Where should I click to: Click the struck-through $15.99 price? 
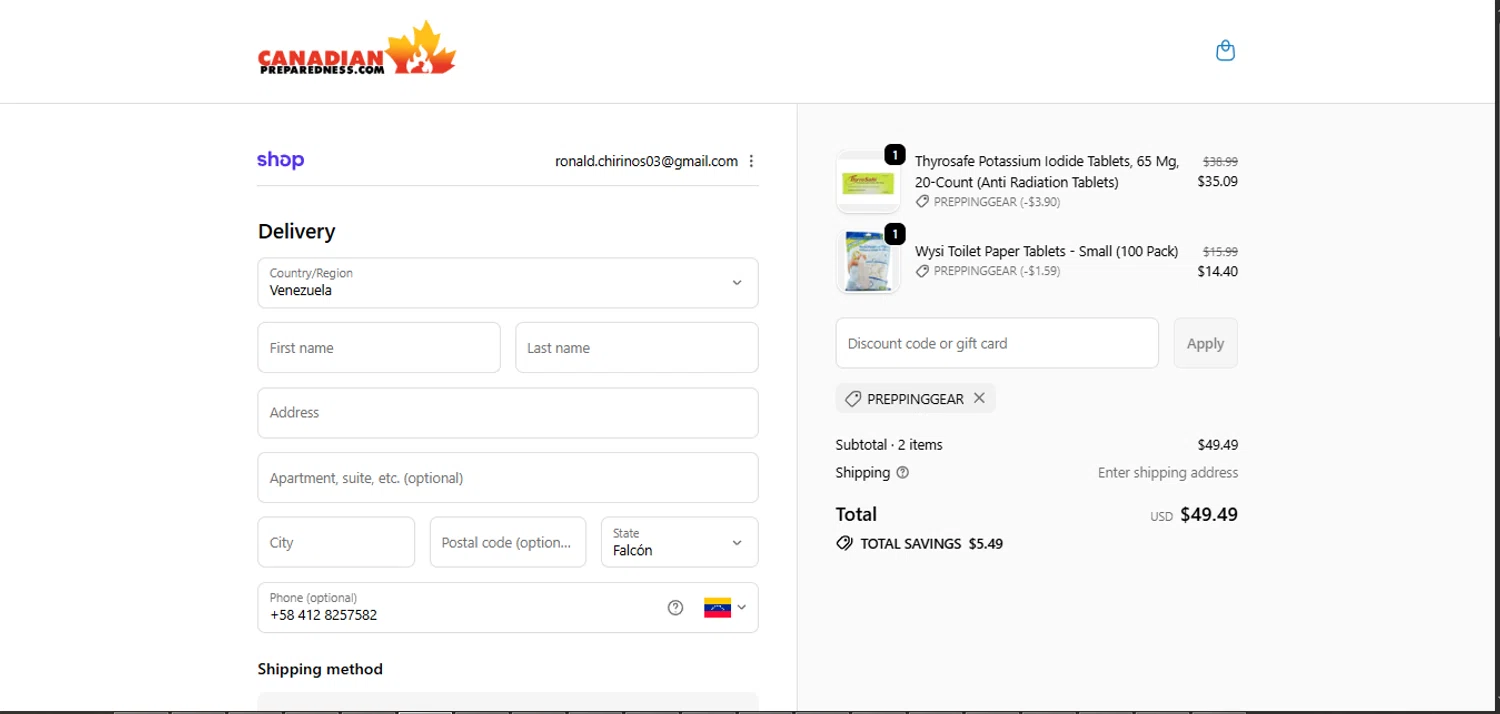1220,252
